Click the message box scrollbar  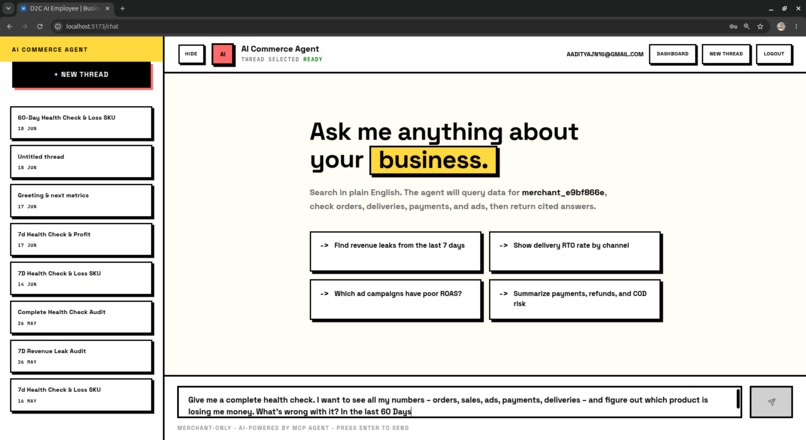tap(738, 399)
